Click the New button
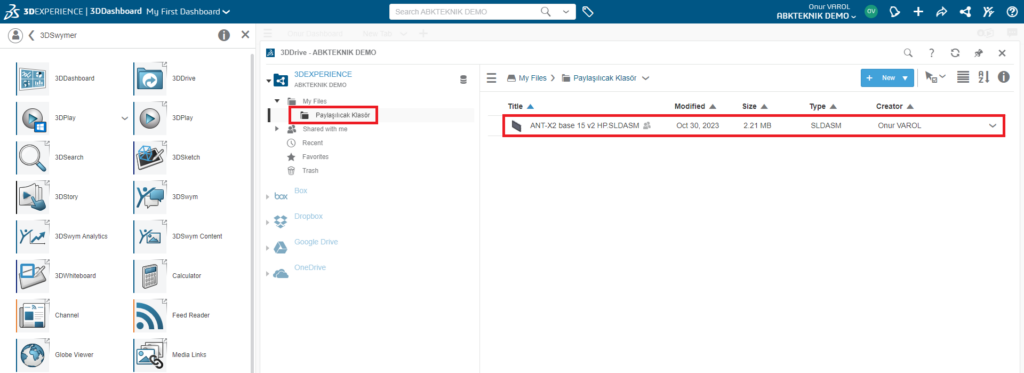 (887, 78)
